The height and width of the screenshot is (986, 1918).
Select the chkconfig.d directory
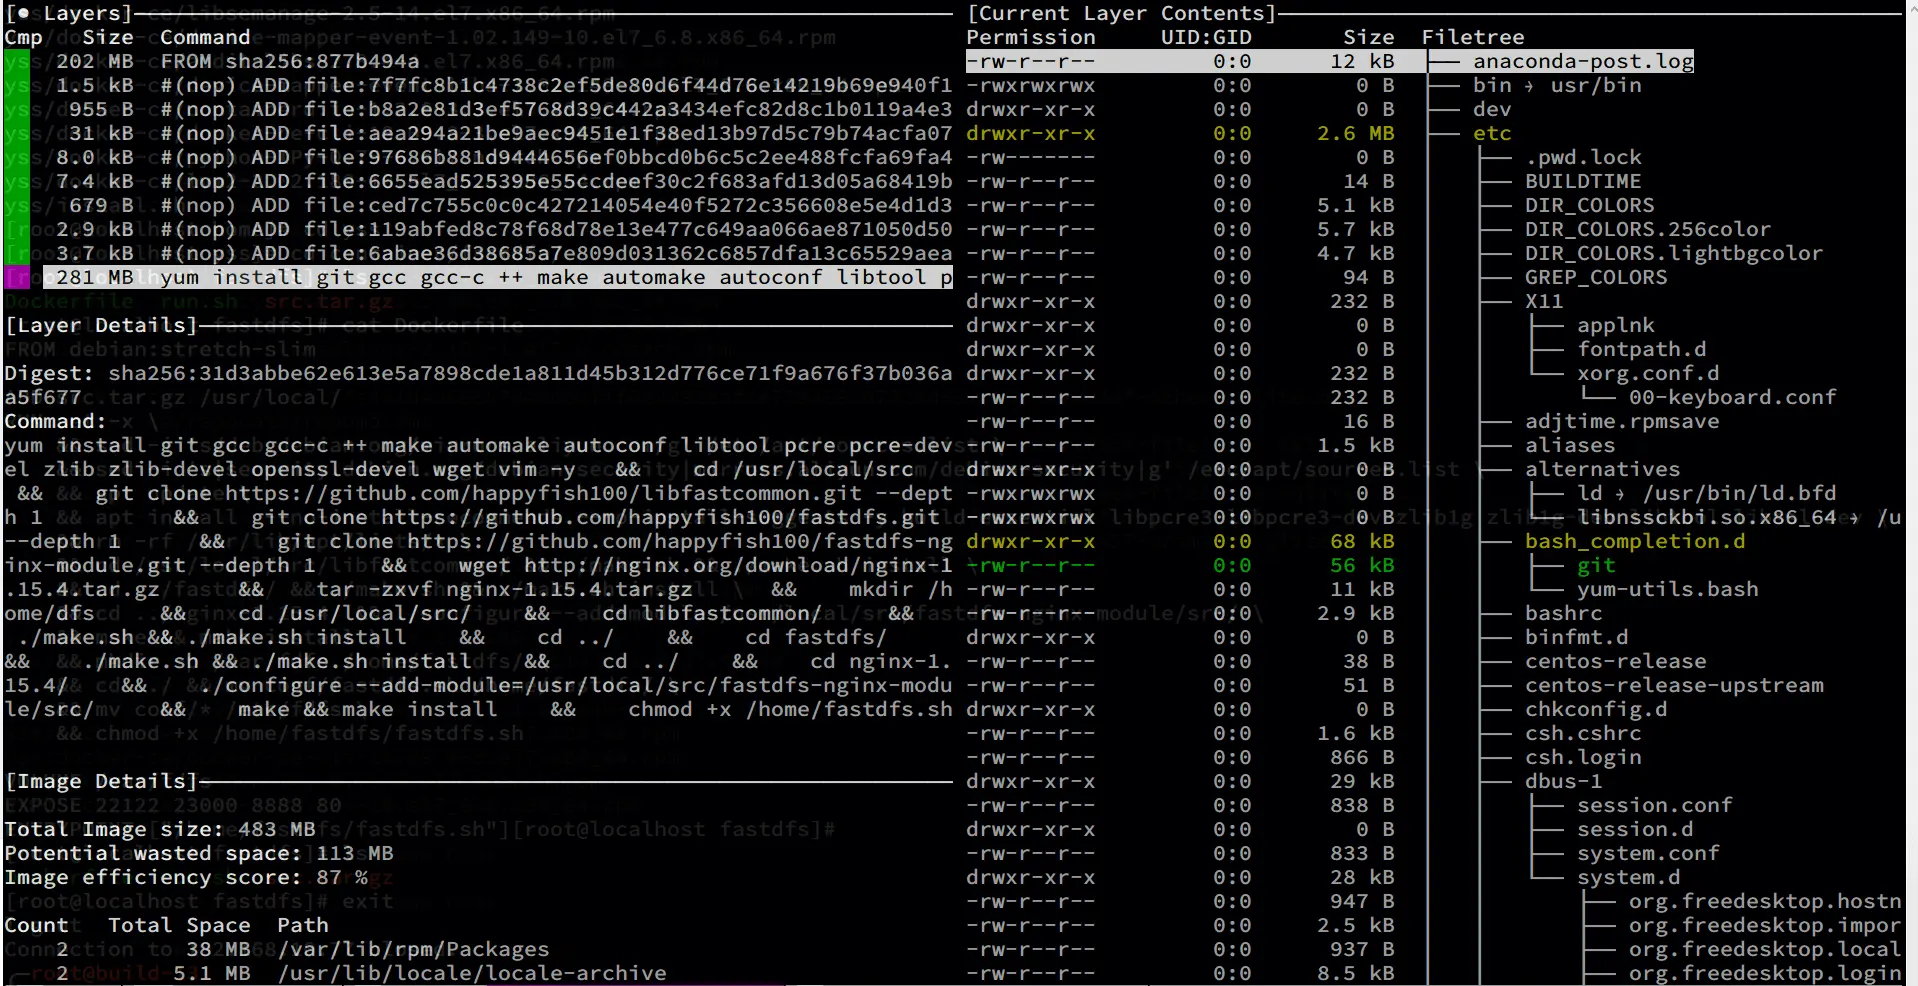tap(1596, 709)
